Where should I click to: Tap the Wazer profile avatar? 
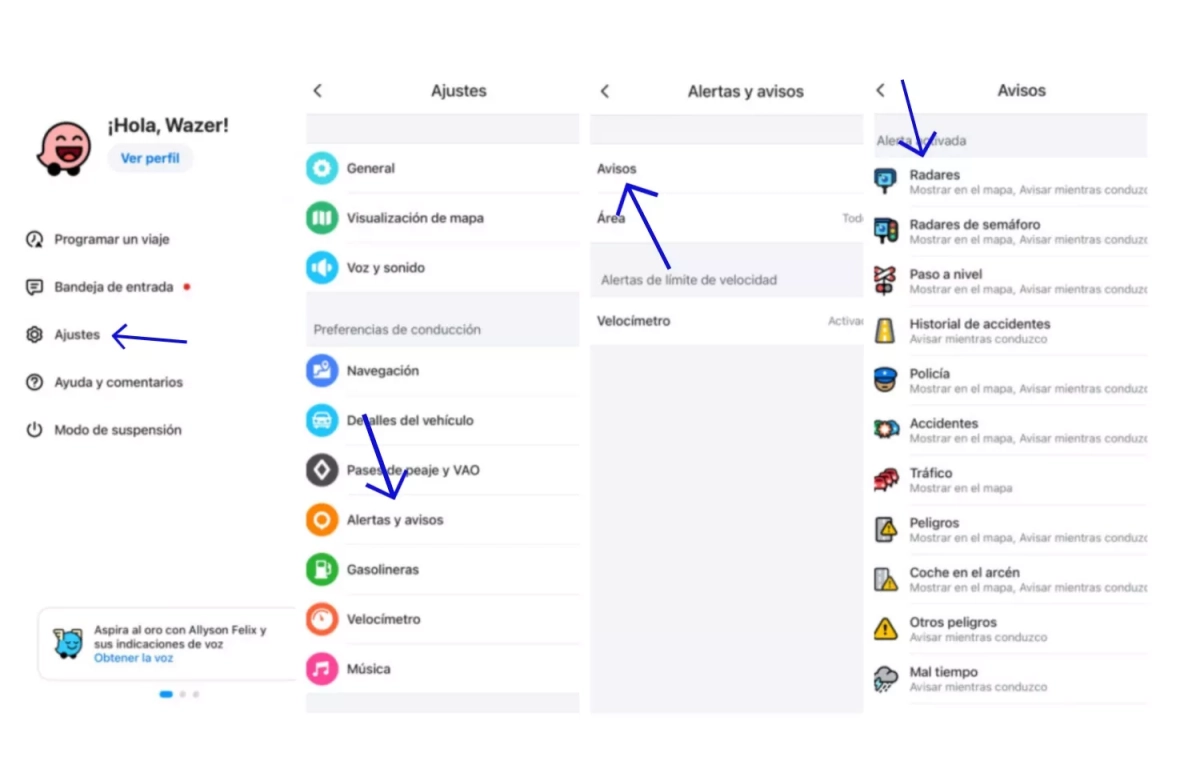(x=68, y=149)
